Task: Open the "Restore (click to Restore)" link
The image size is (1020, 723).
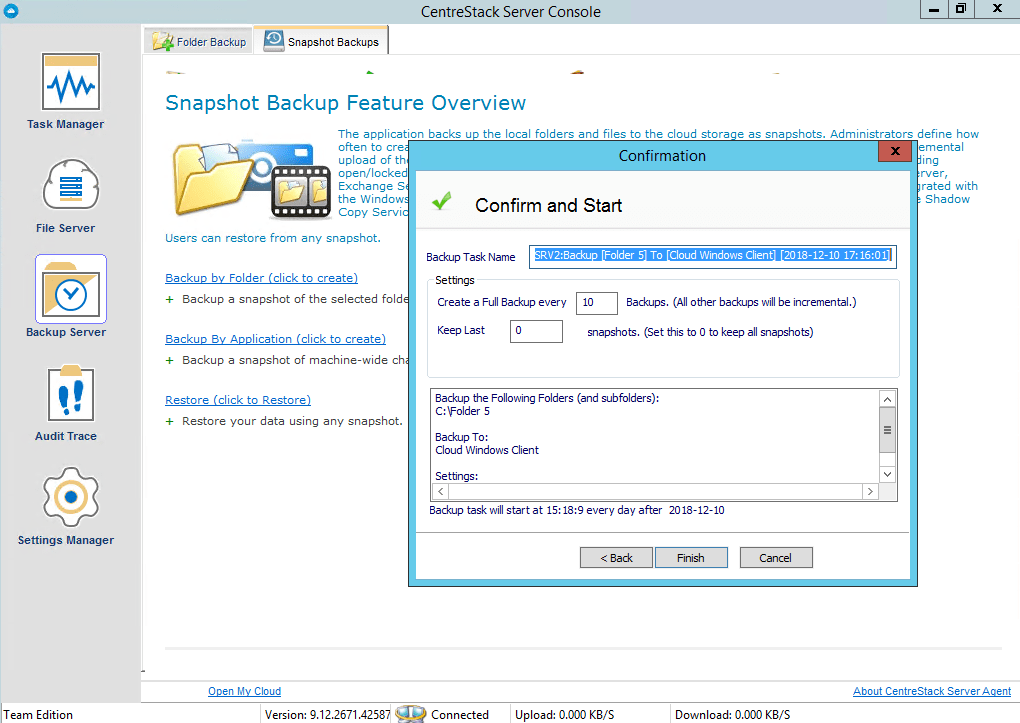Action: (x=238, y=400)
